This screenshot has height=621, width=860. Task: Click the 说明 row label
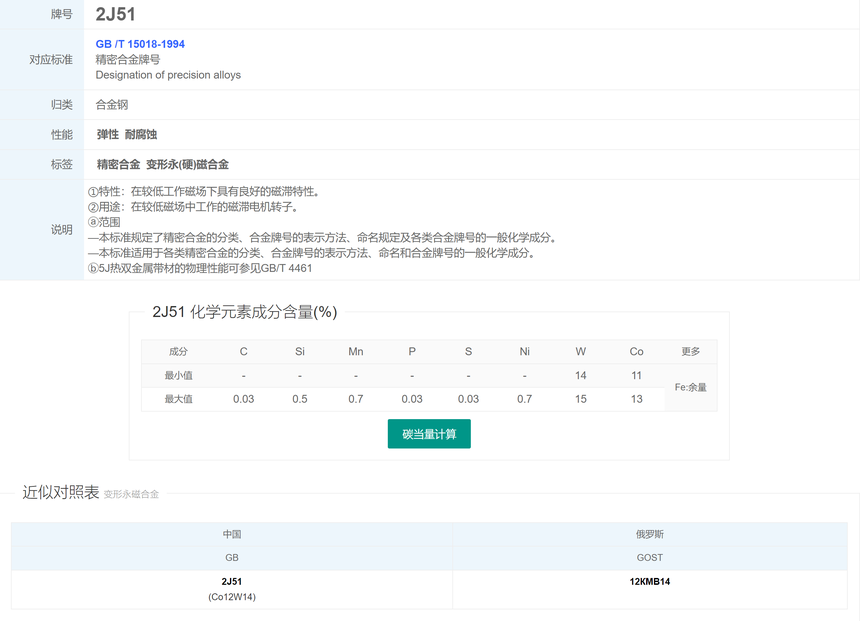61,230
